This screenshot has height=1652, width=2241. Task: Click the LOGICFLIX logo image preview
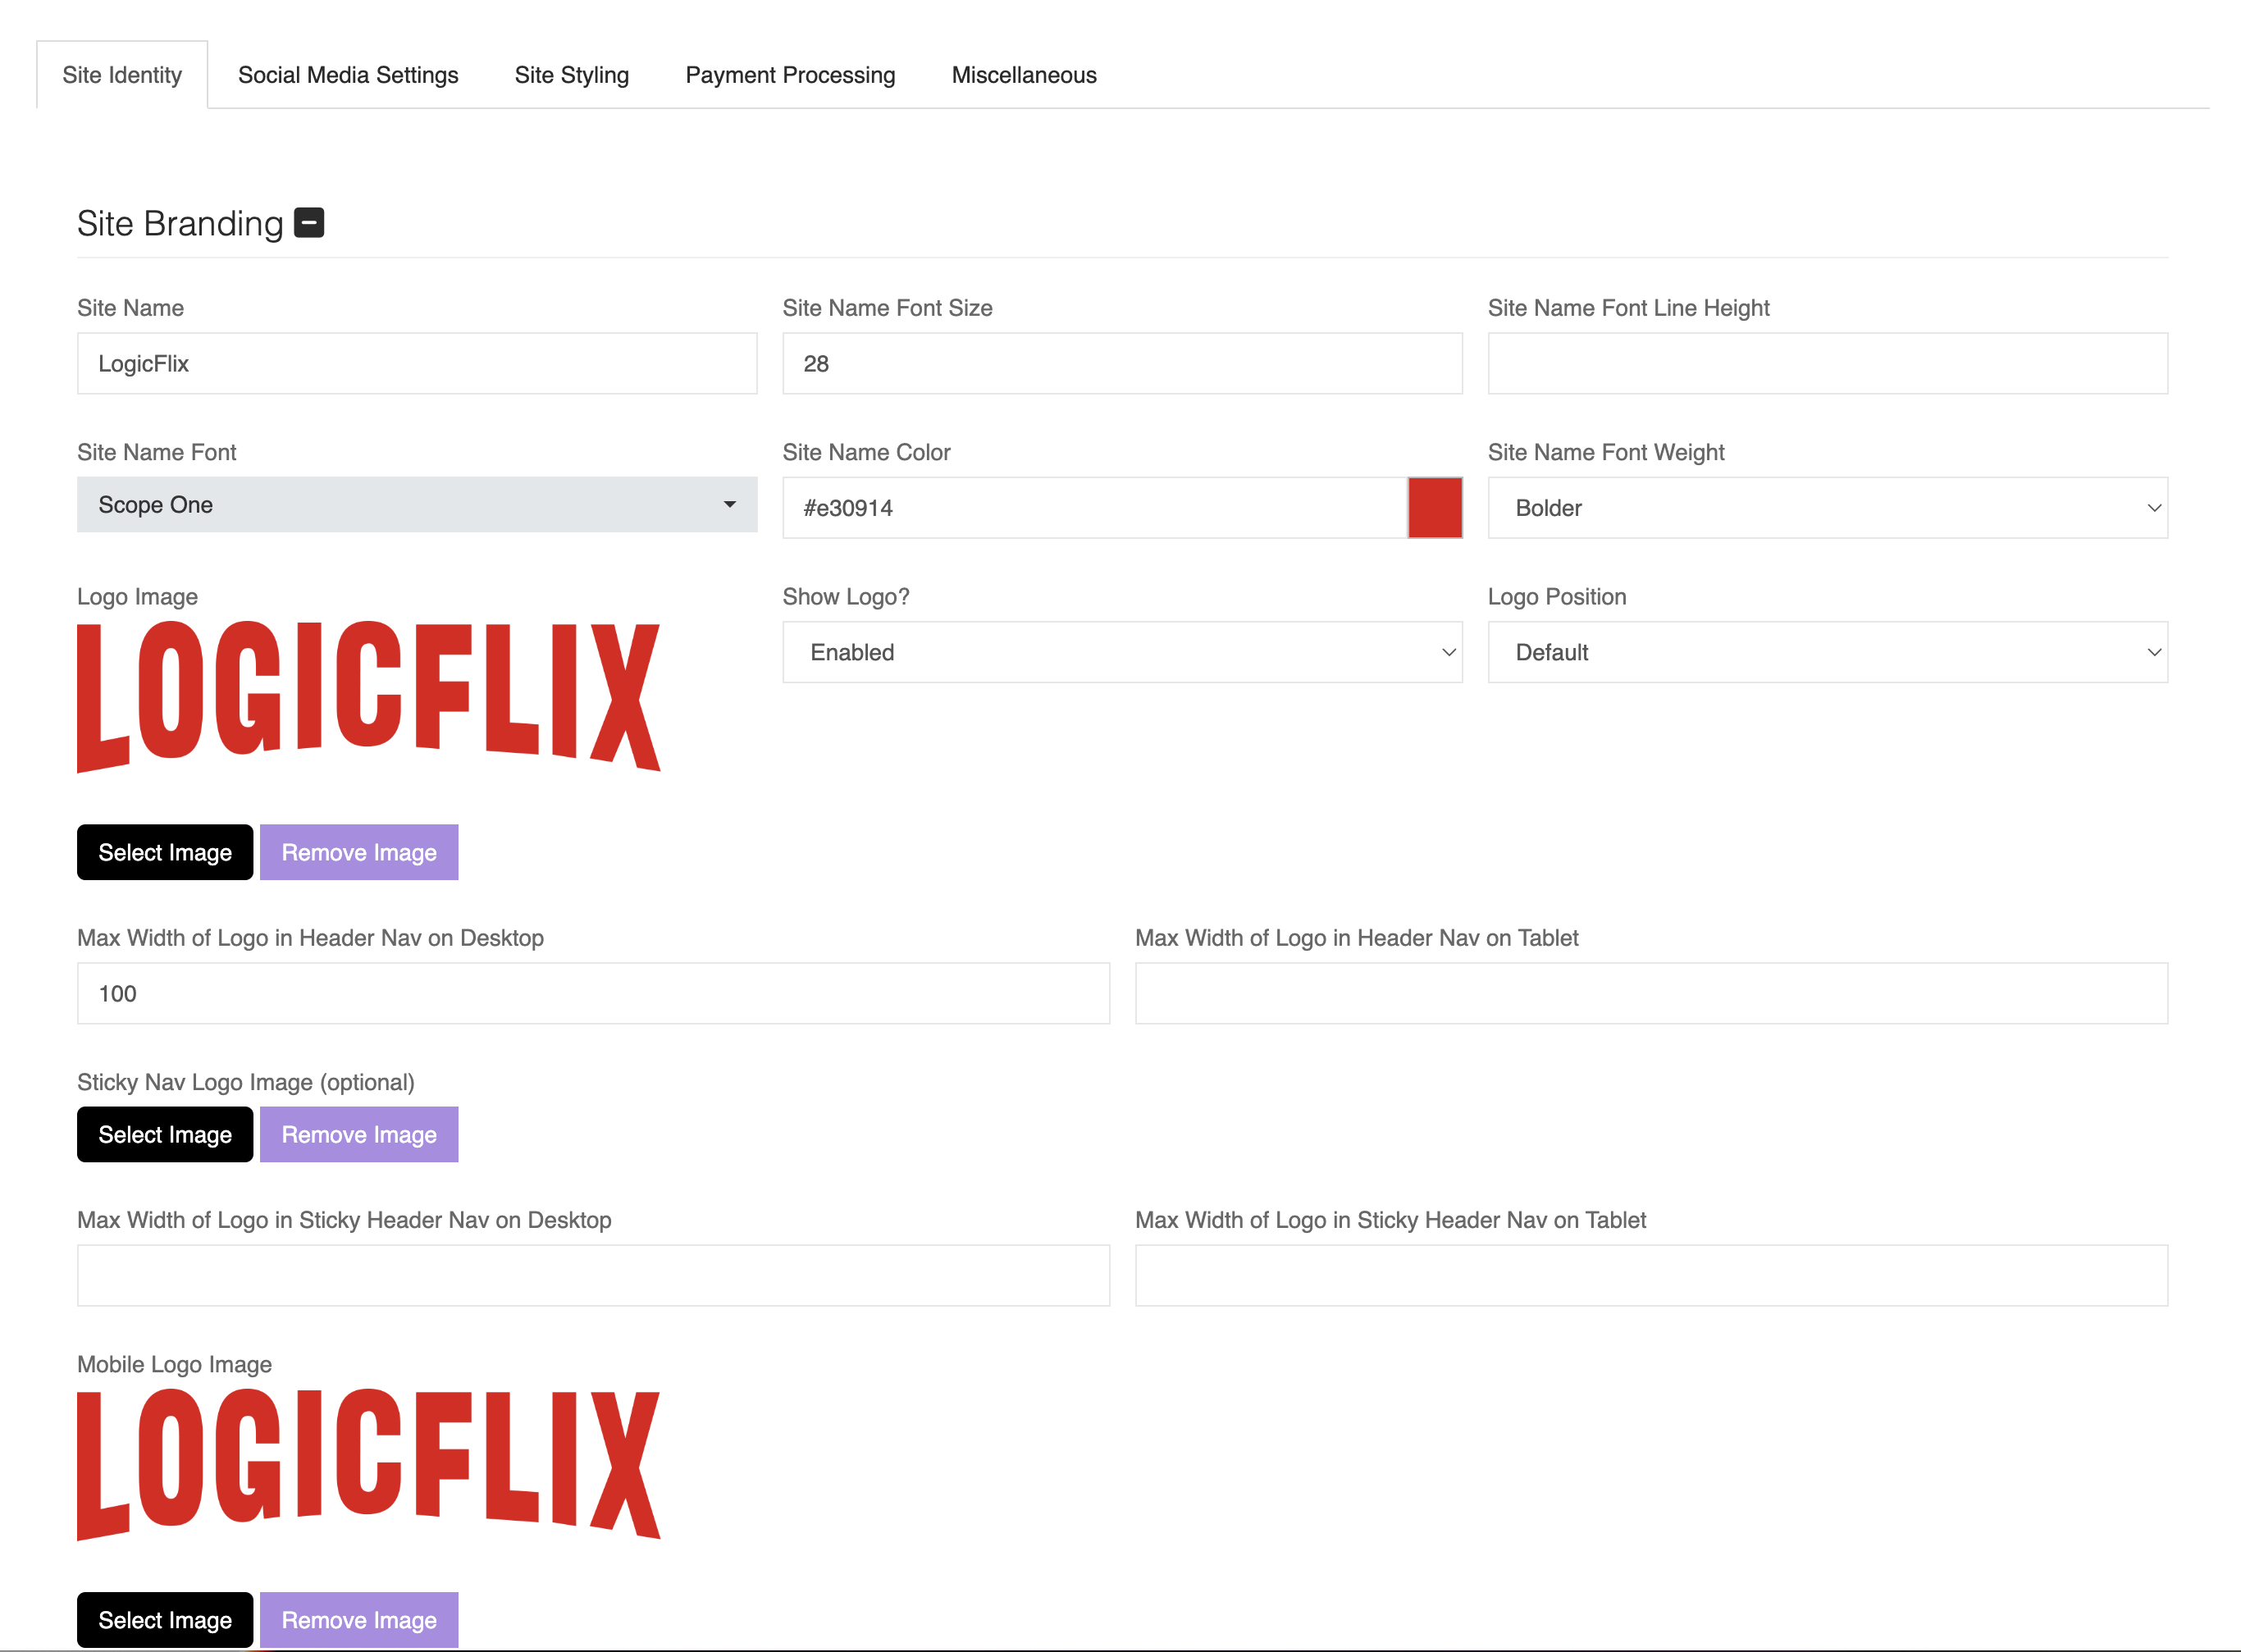coord(368,697)
